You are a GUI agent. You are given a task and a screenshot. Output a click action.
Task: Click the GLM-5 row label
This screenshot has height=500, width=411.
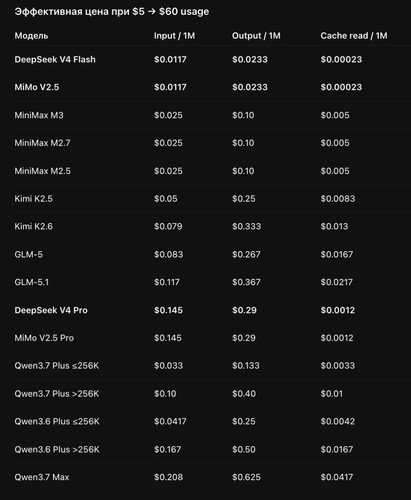pyautogui.click(x=28, y=254)
